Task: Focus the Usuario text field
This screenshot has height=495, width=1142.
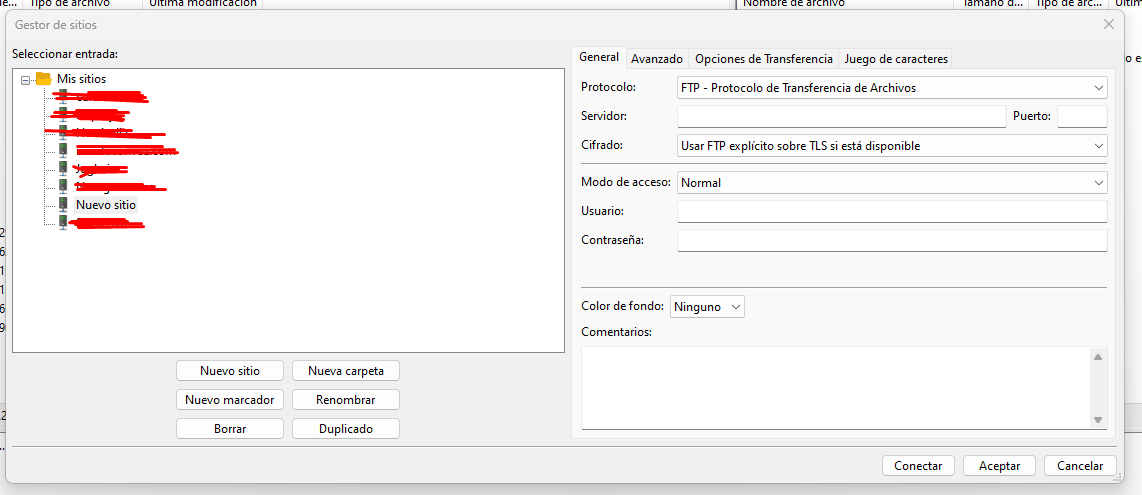Action: 892,211
